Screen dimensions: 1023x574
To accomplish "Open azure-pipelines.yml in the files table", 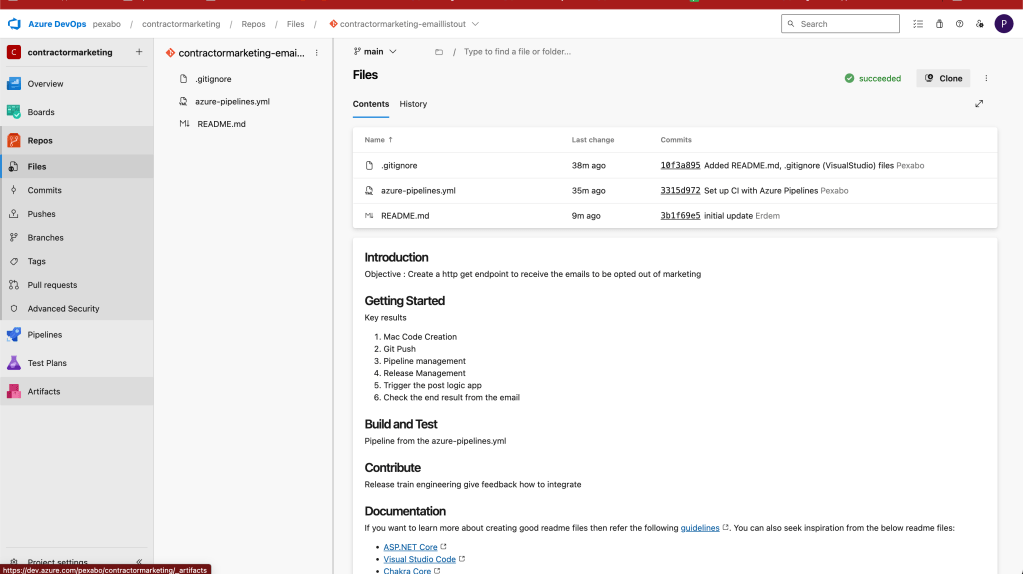I will click(418, 190).
